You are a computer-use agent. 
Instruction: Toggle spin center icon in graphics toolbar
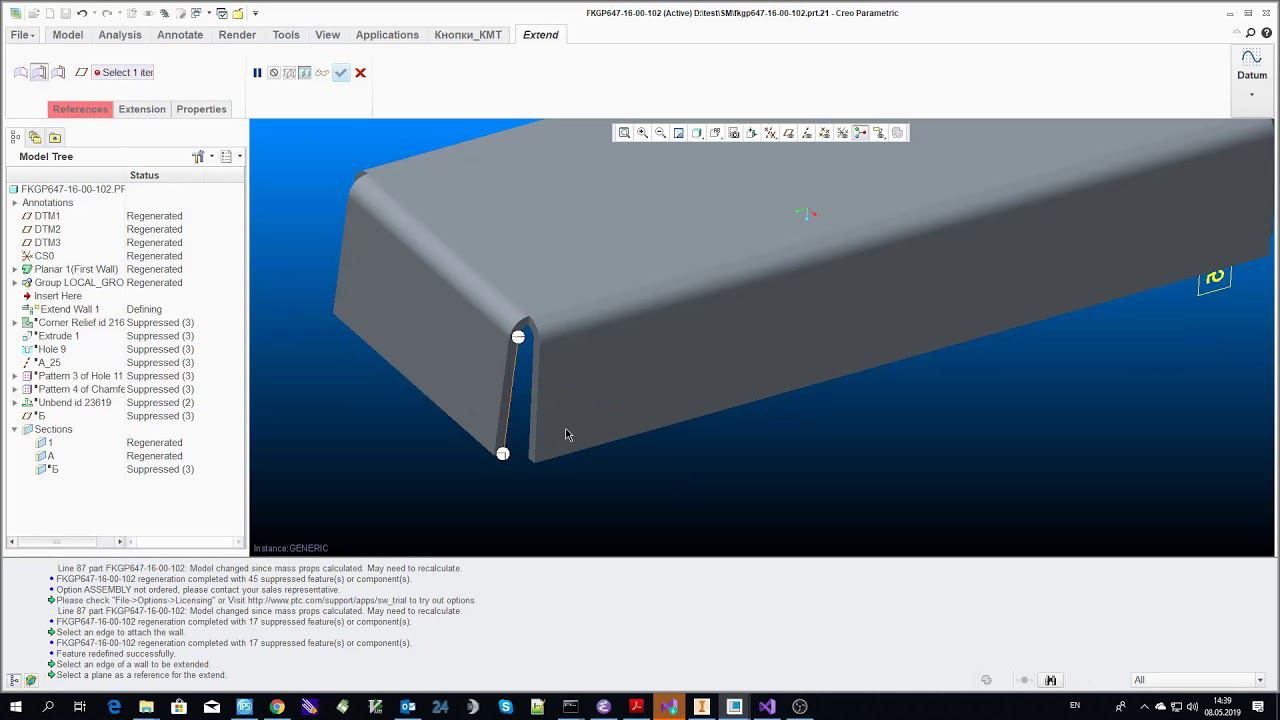[x=860, y=133]
